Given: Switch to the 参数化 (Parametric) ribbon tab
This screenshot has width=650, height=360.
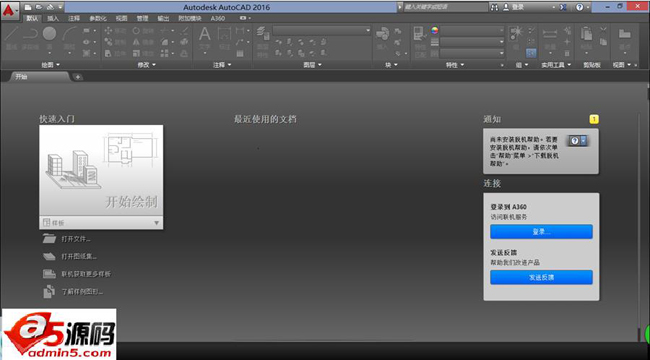Looking at the screenshot, I should pyautogui.click(x=98, y=18).
